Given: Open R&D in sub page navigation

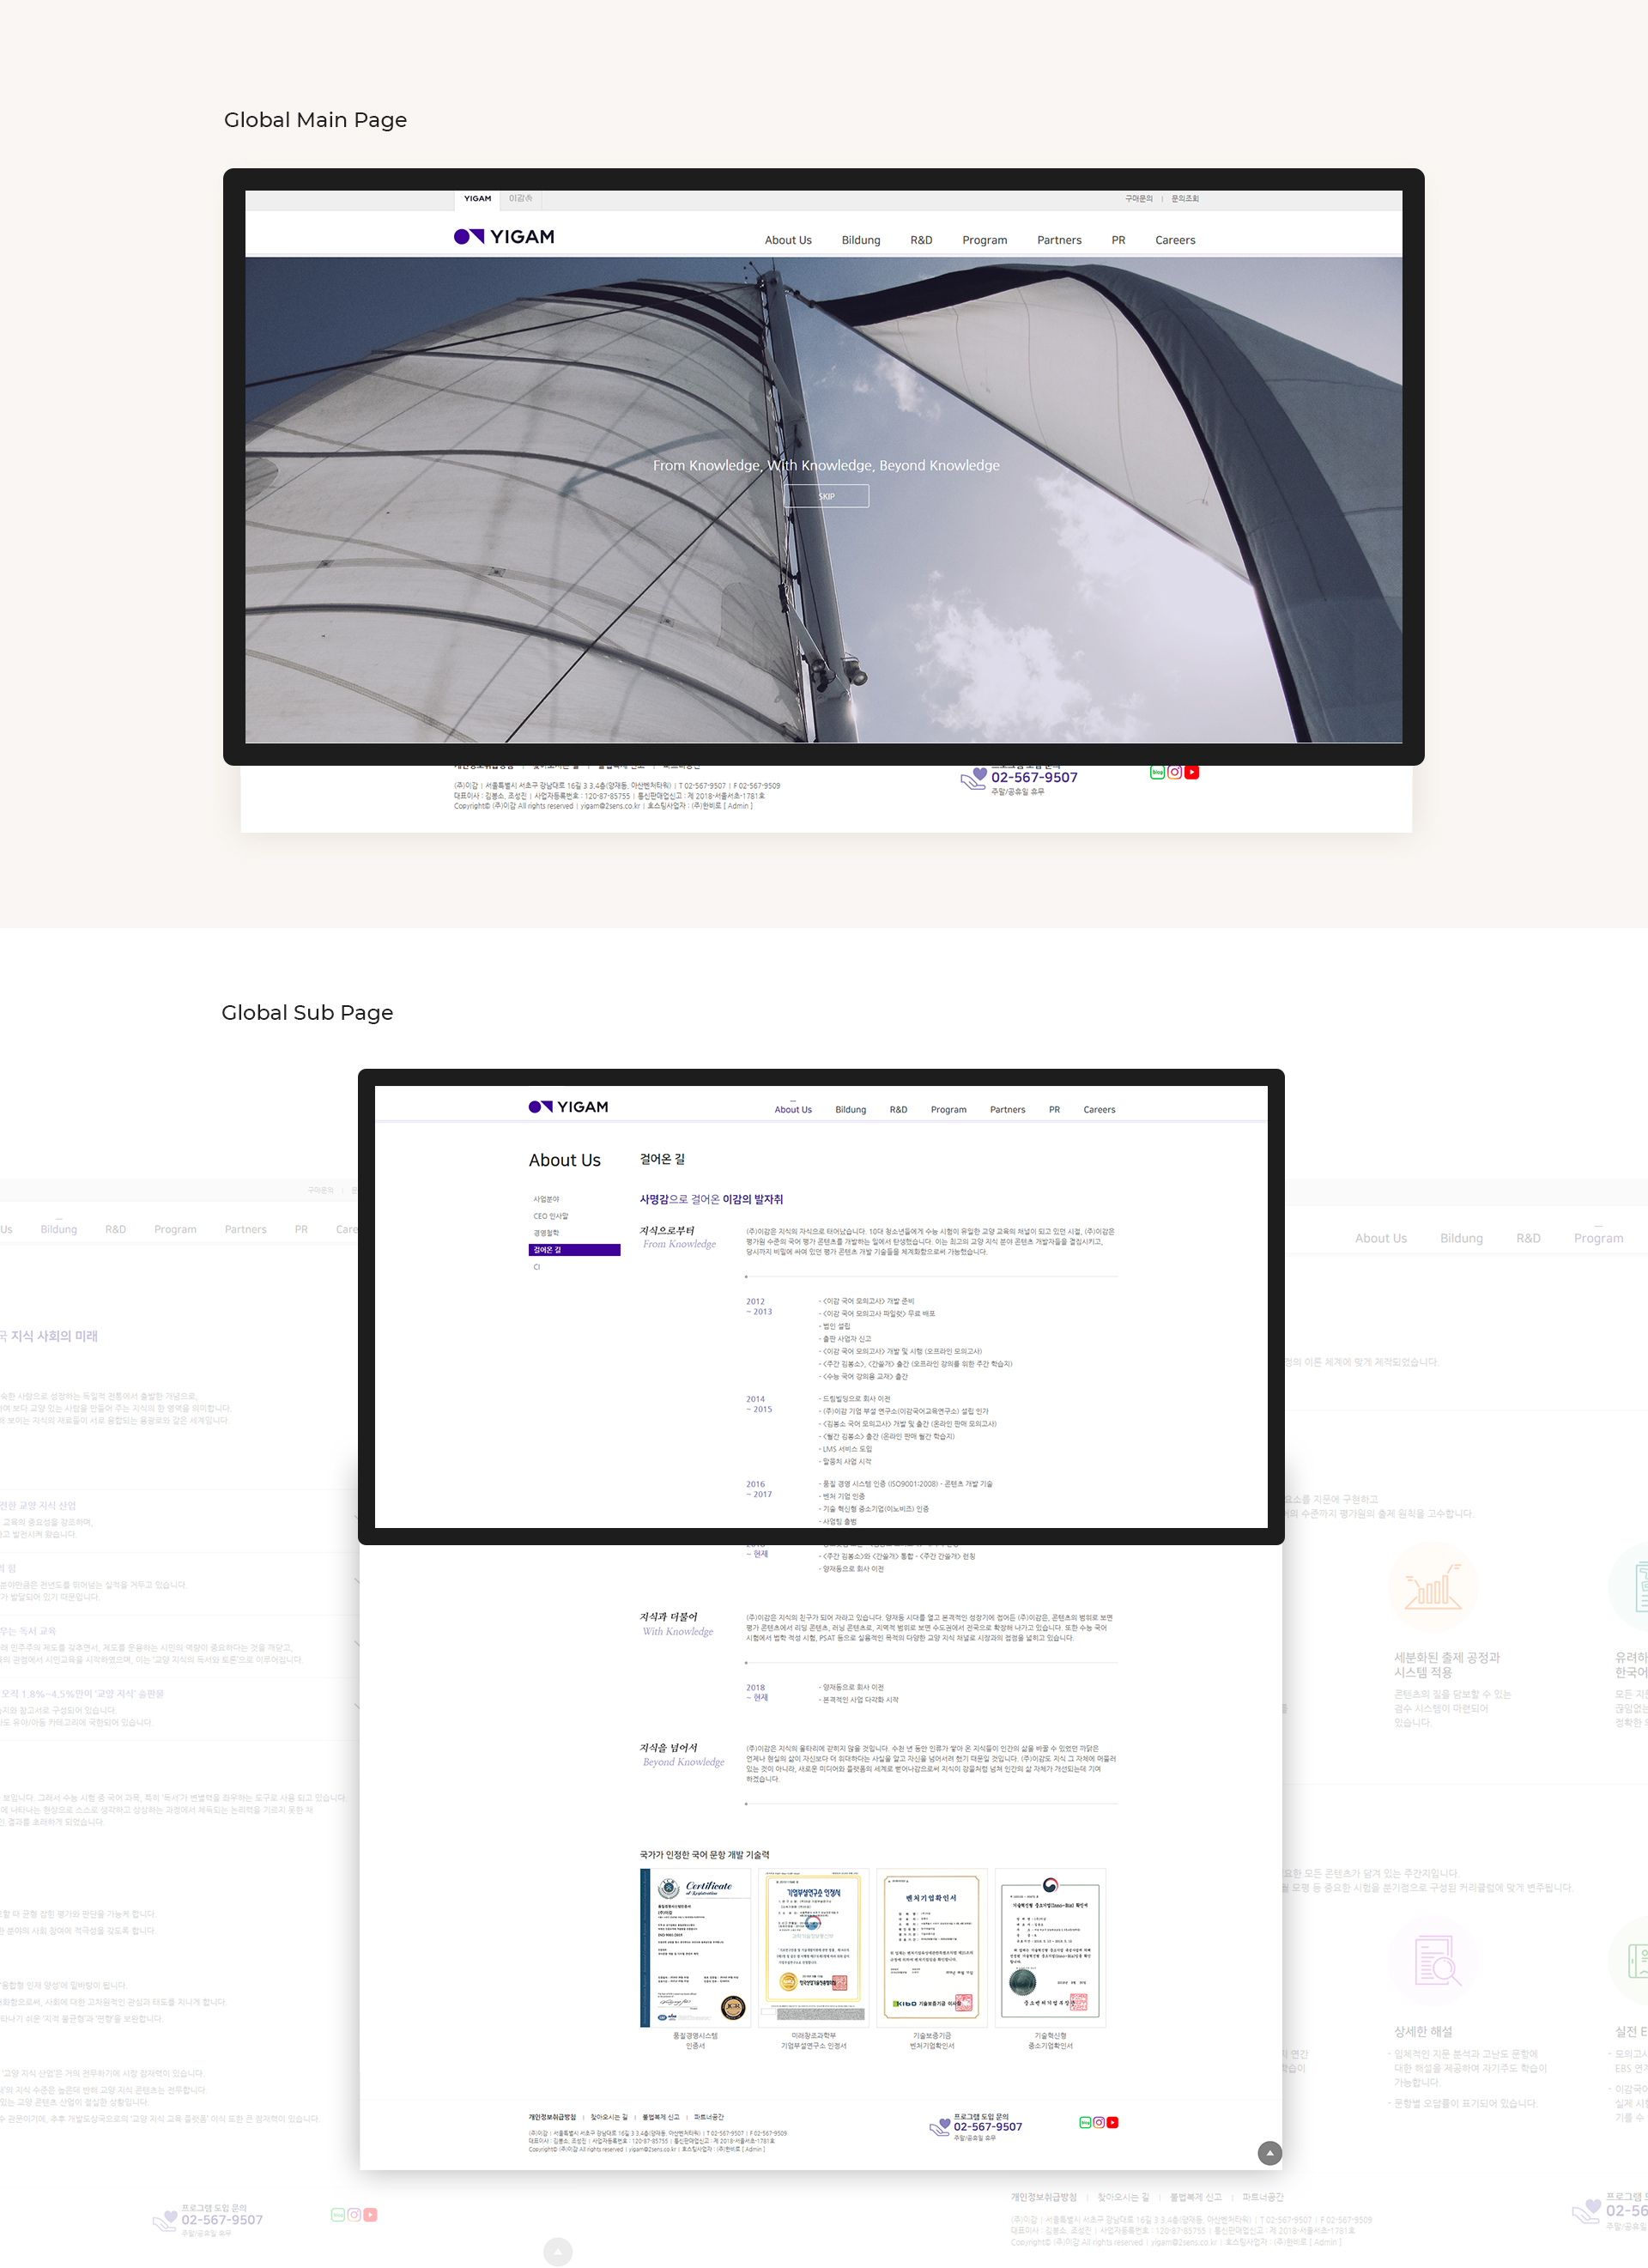Looking at the screenshot, I should click(898, 1109).
